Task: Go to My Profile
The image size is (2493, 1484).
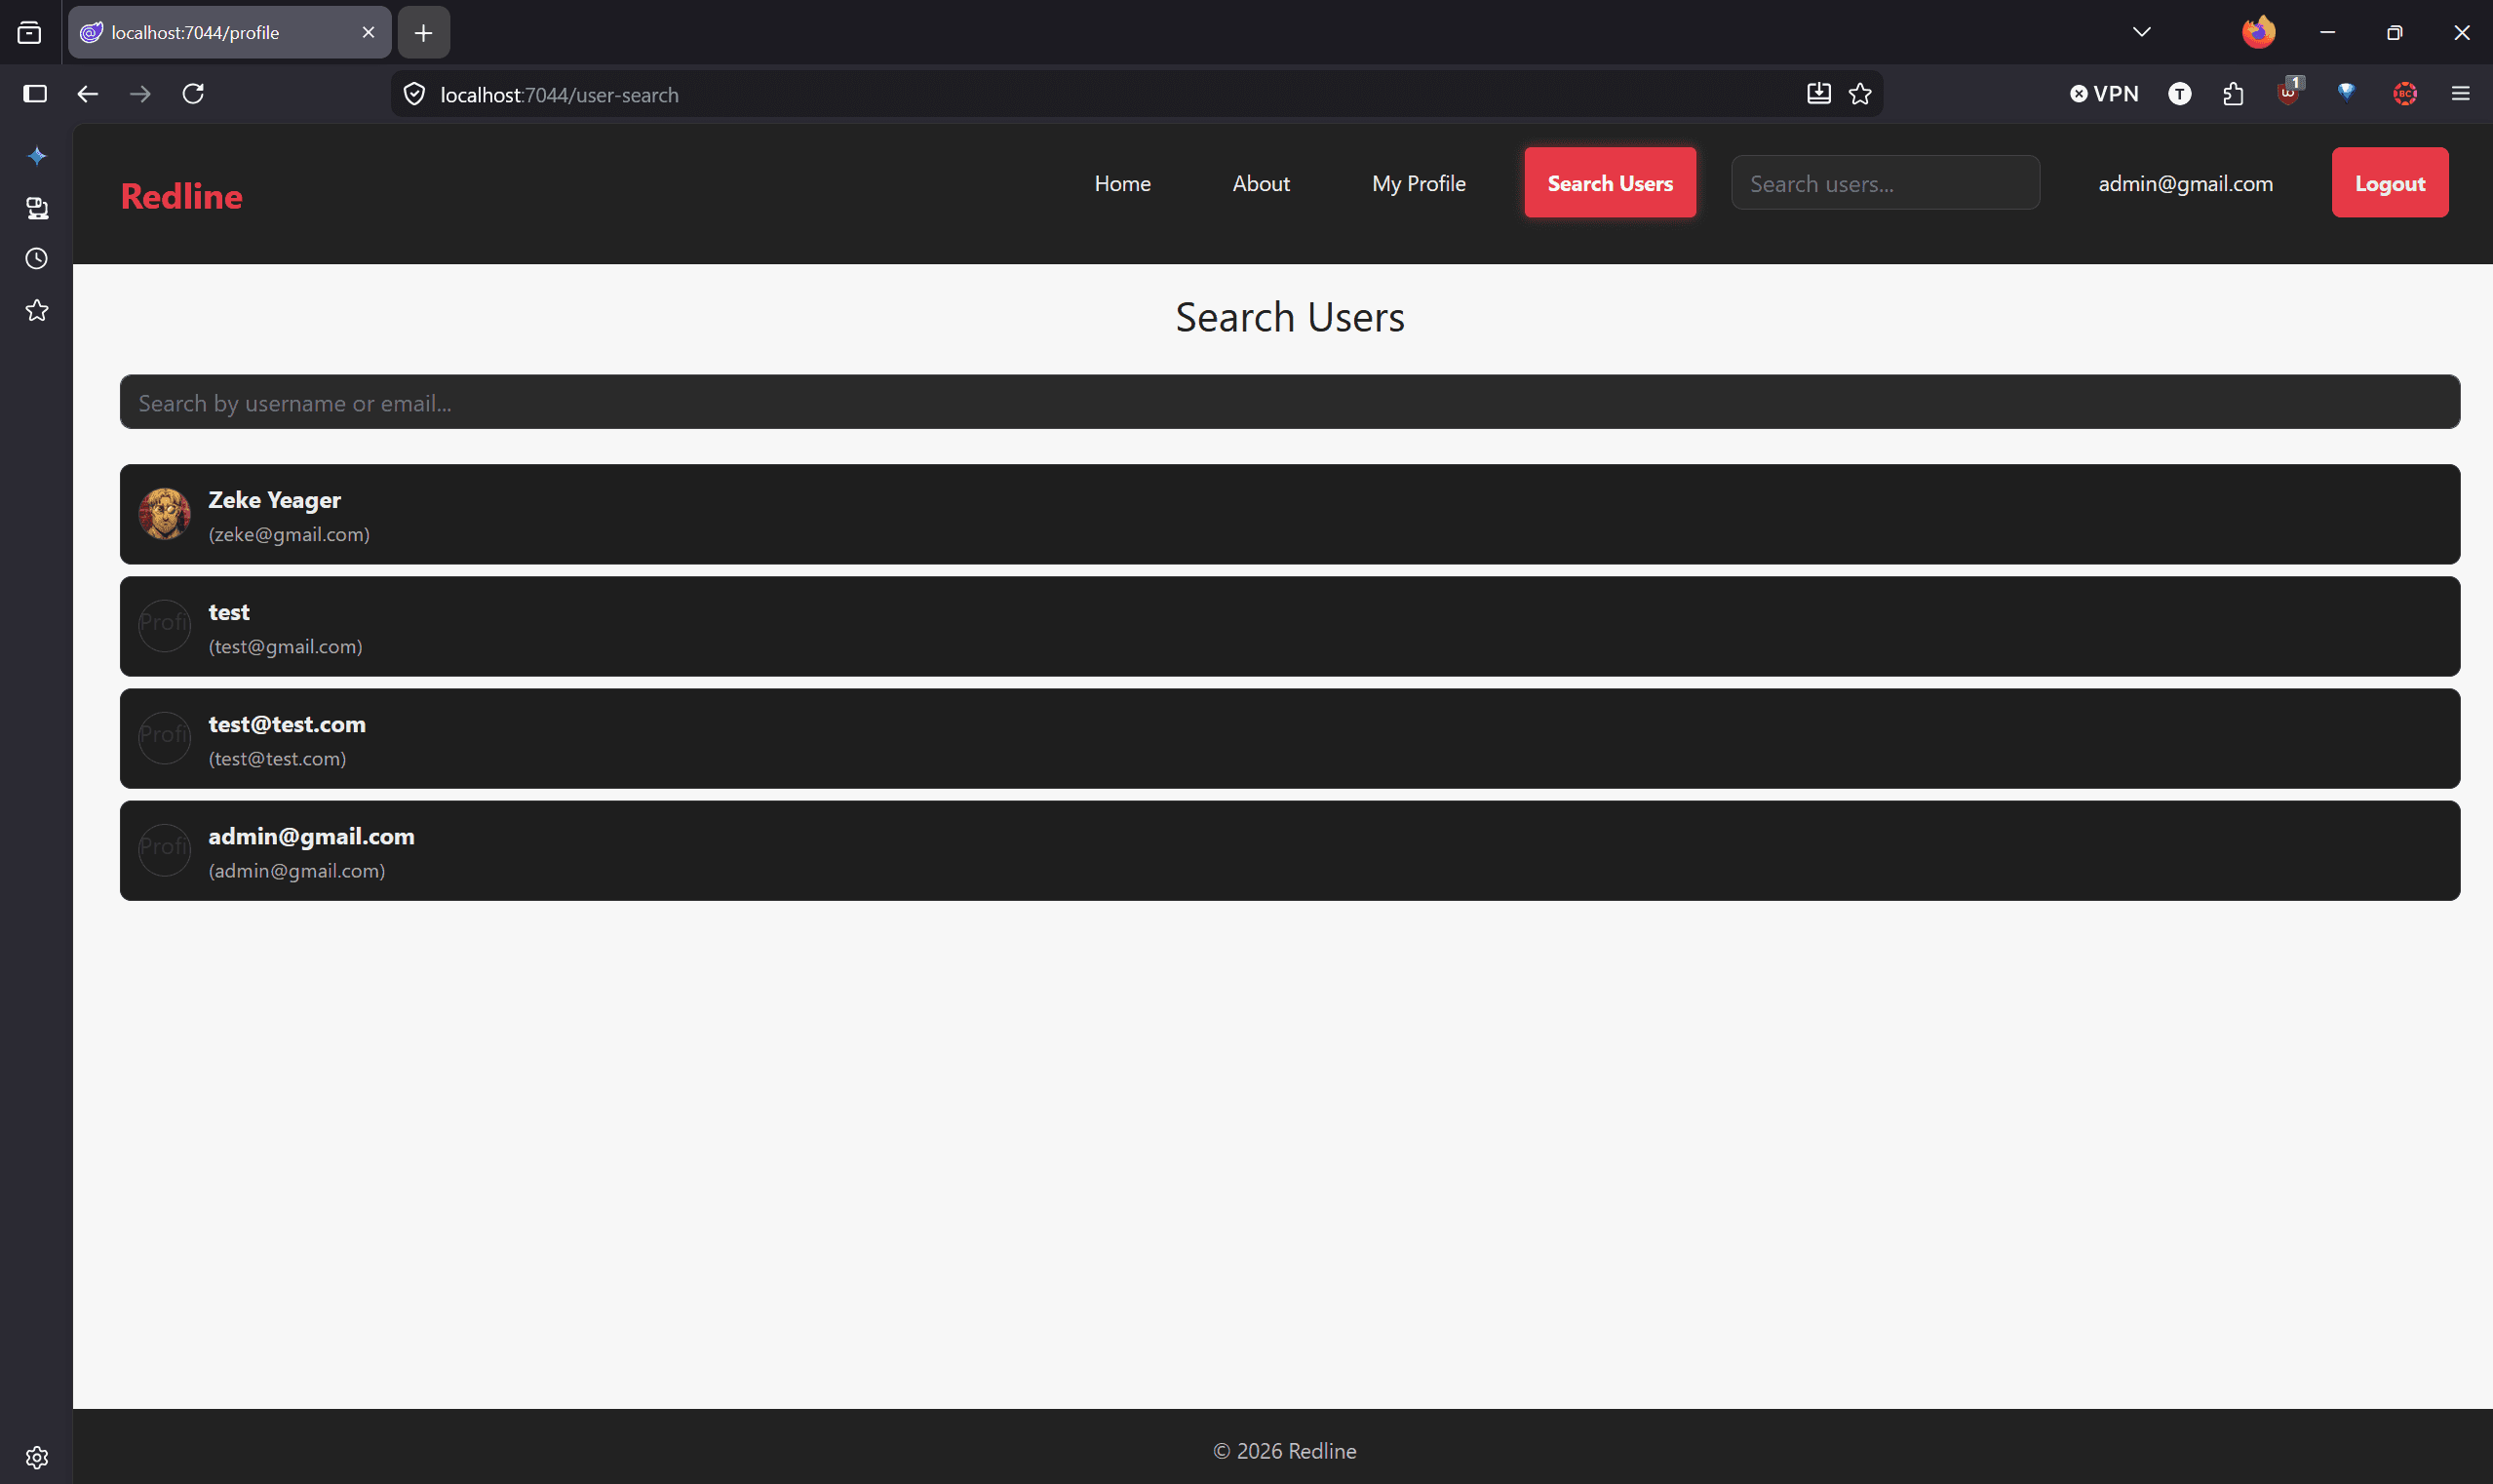Action: (1418, 183)
